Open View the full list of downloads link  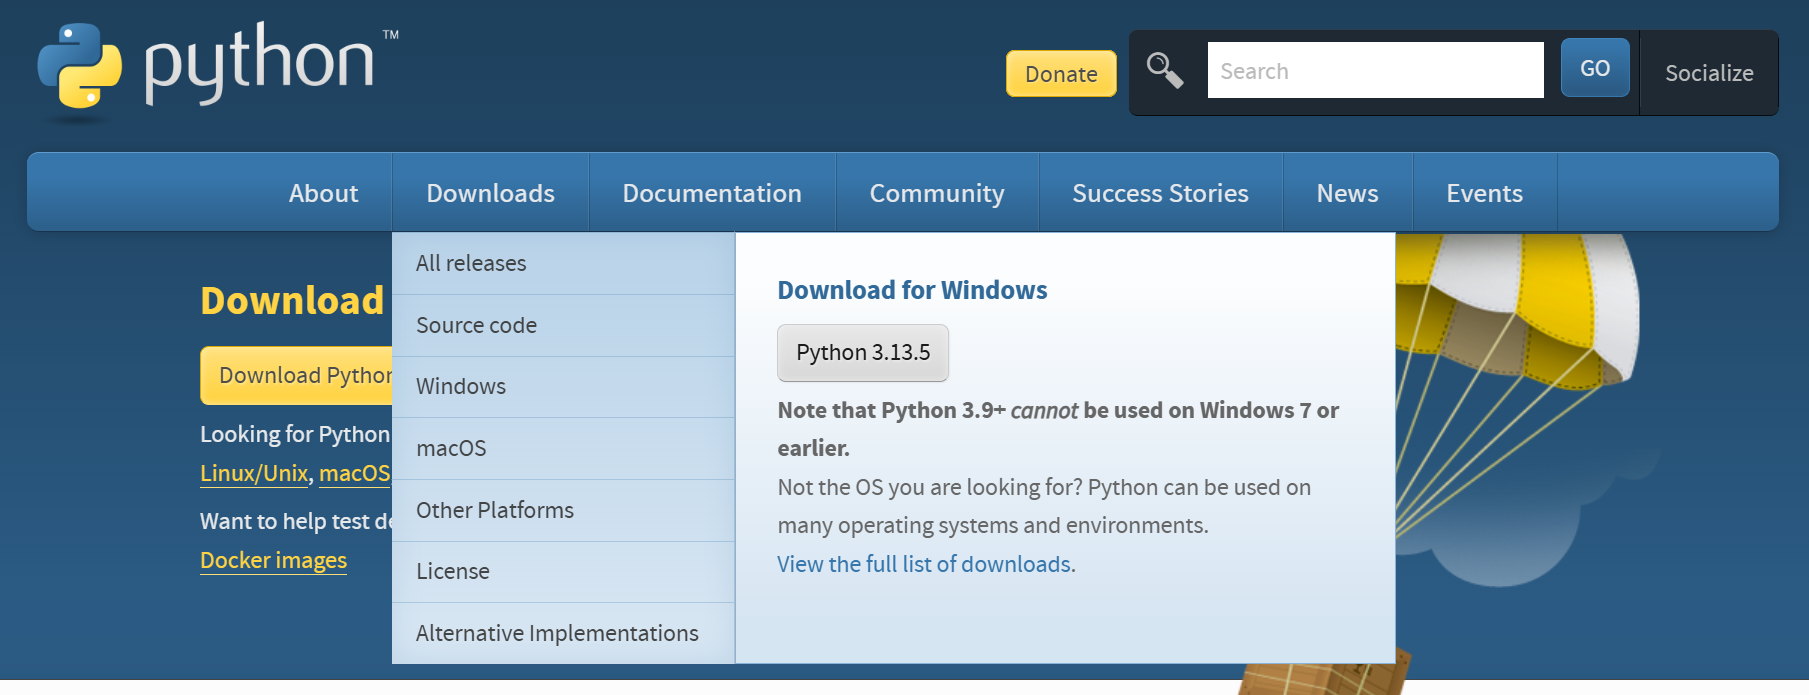coord(926,564)
